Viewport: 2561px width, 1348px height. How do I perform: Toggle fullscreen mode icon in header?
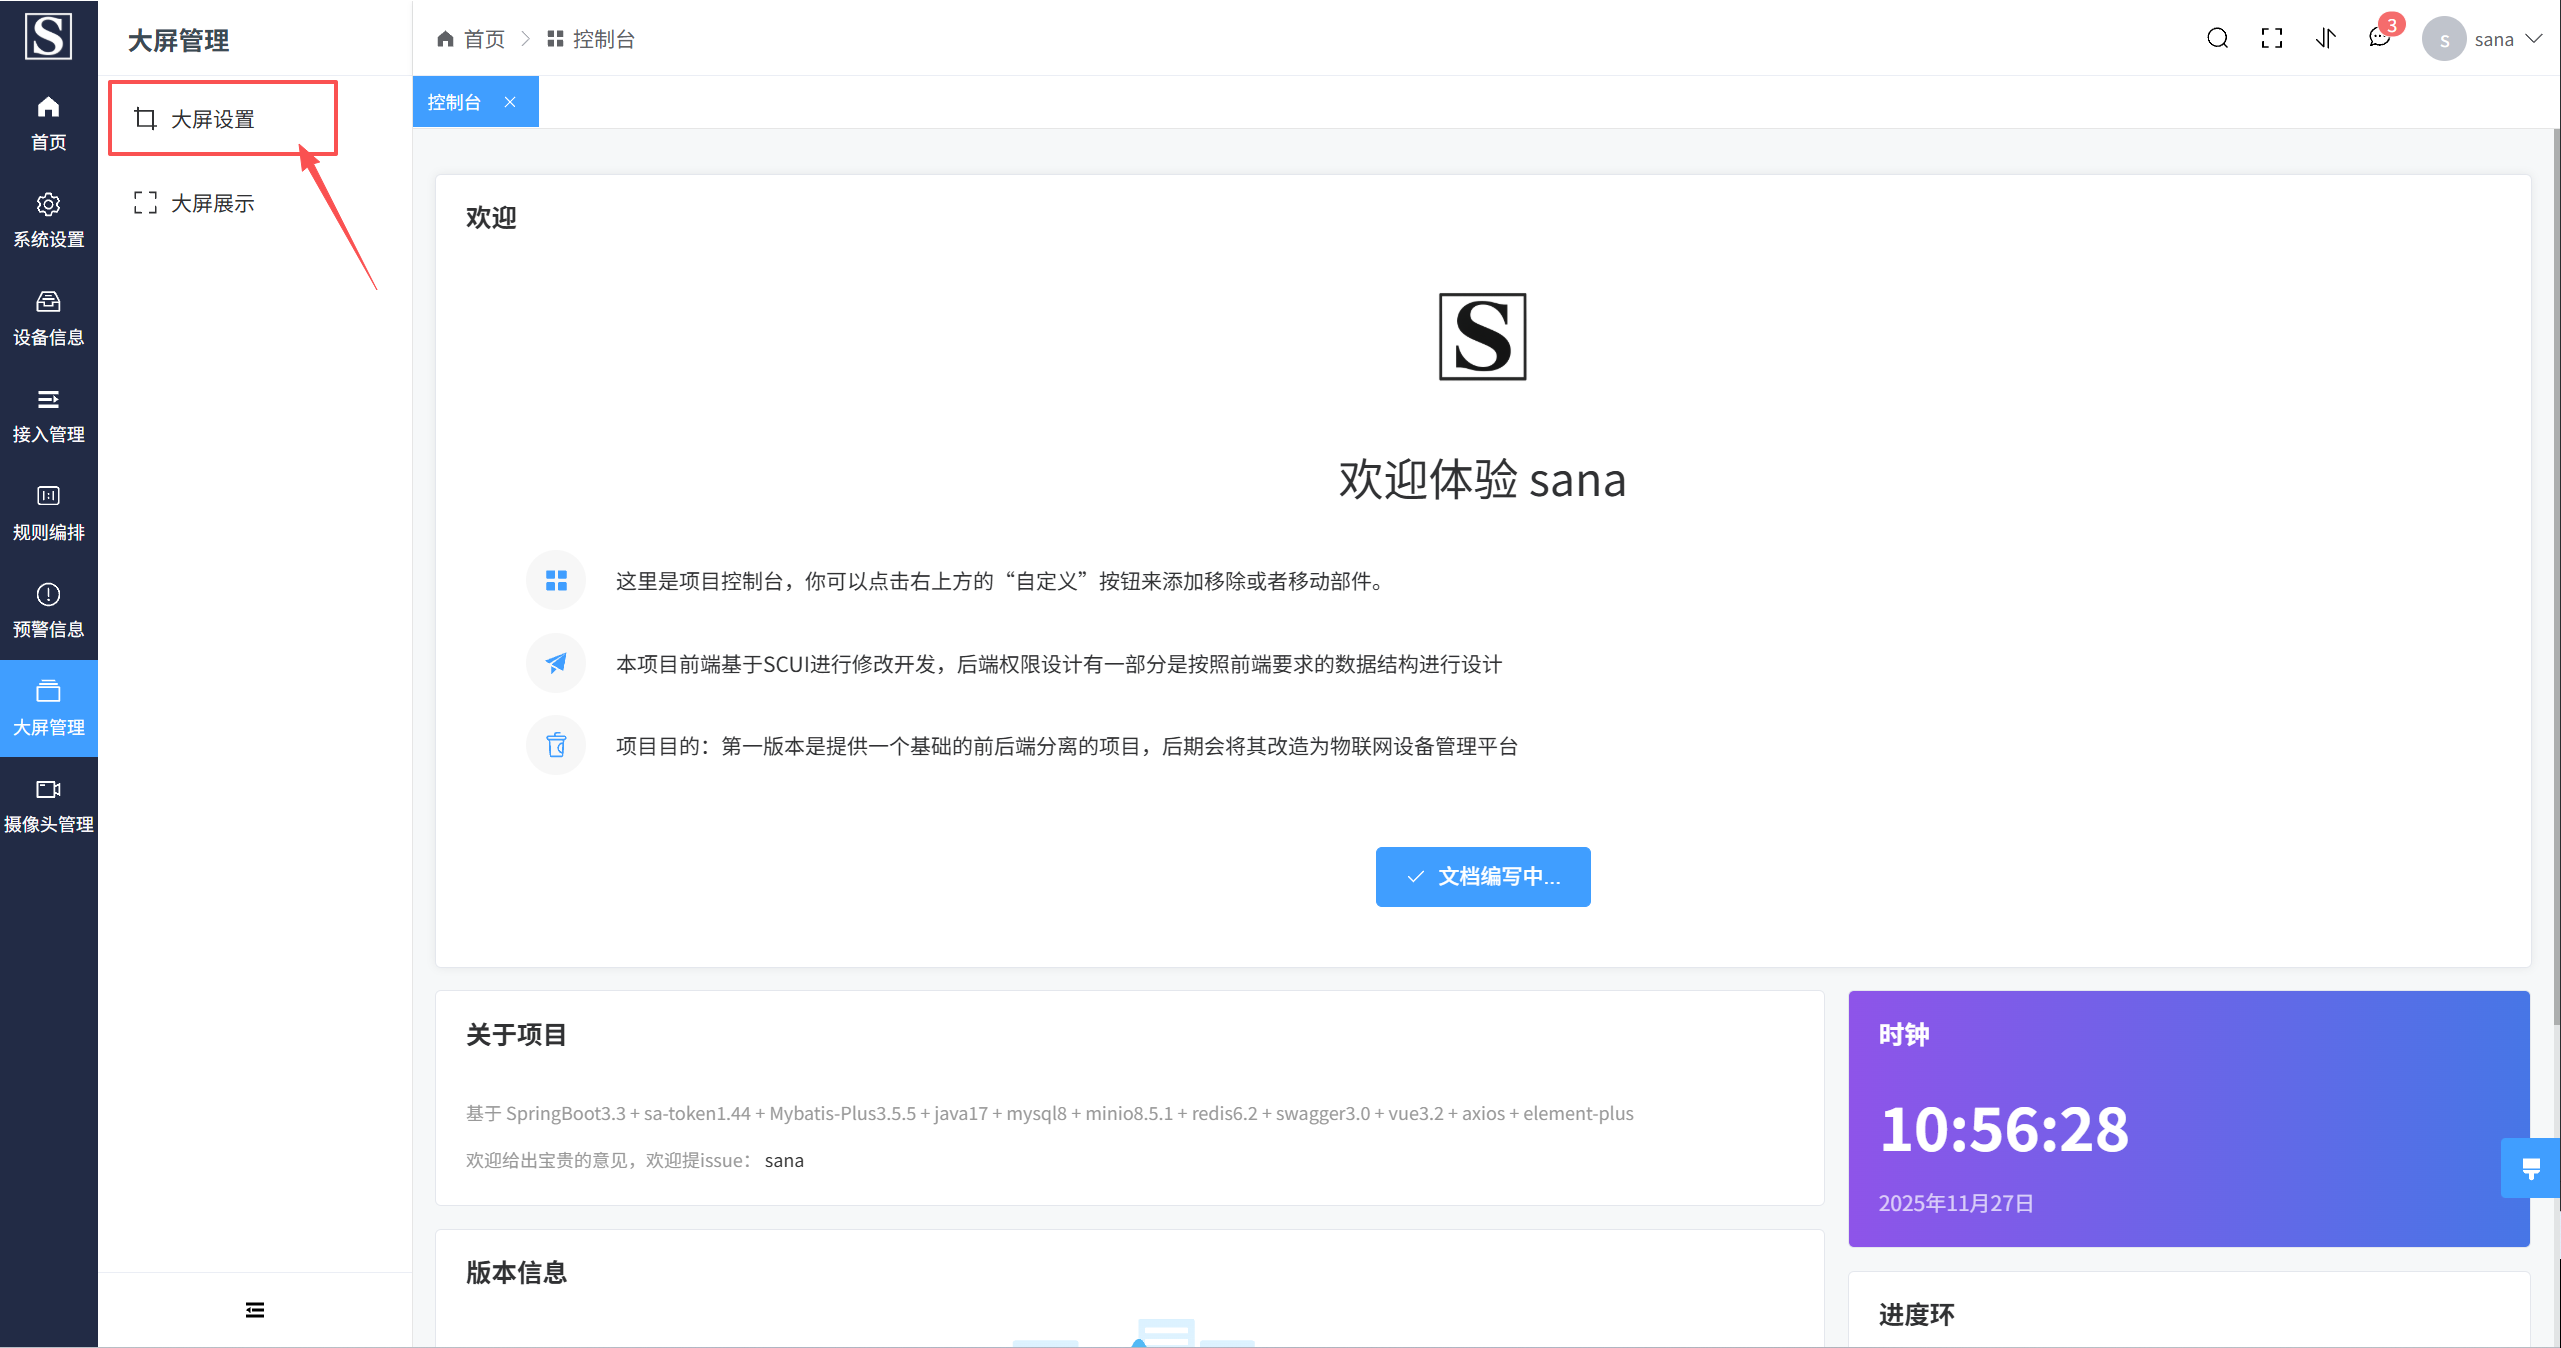2271,39
